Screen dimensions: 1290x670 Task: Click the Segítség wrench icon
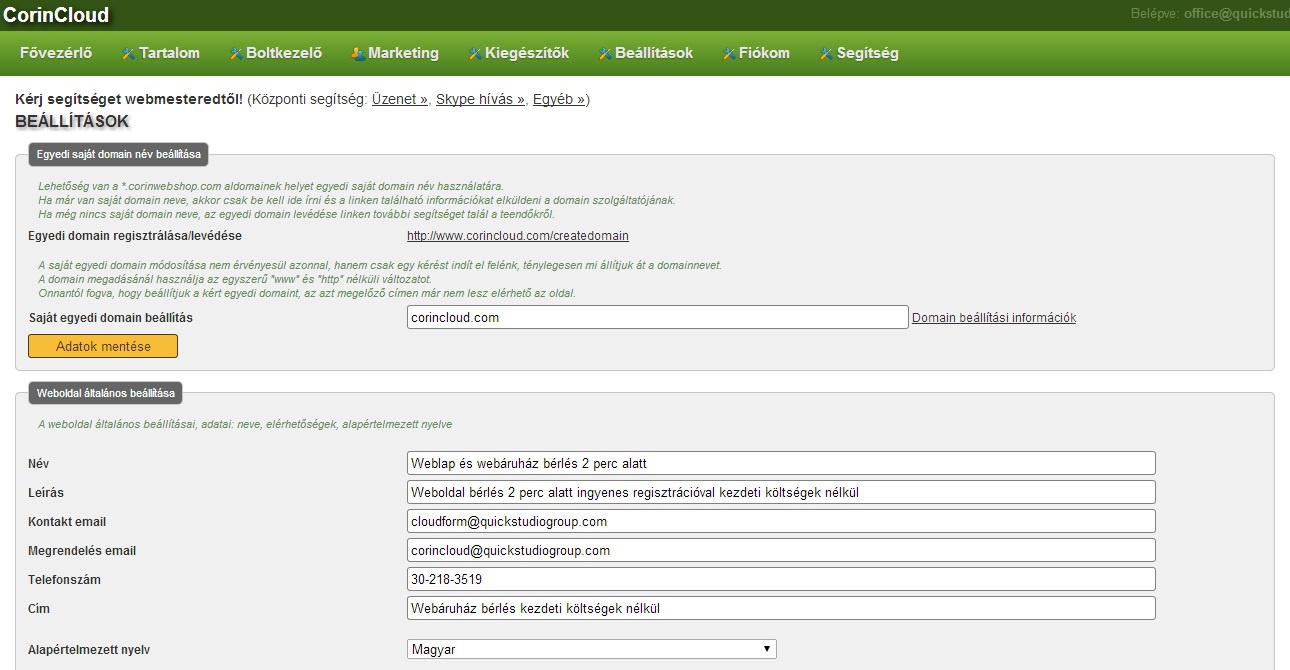pyautogui.click(x=826, y=53)
